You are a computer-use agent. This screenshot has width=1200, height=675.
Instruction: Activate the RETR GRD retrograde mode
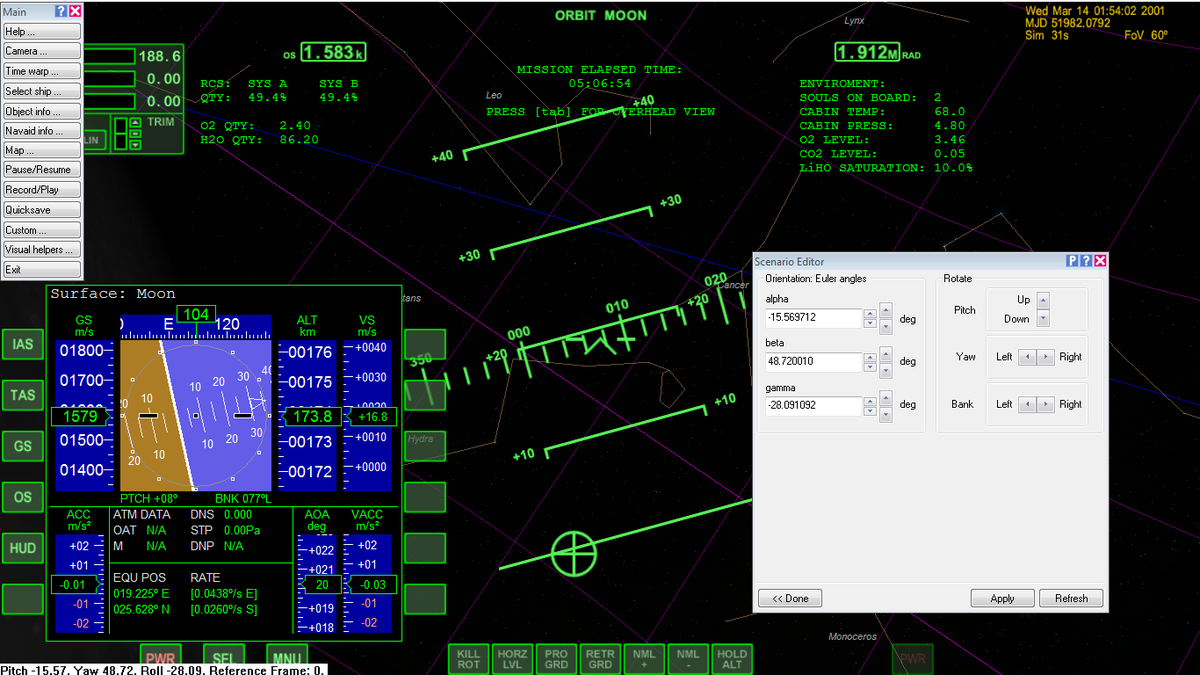click(x=600, y=659)
